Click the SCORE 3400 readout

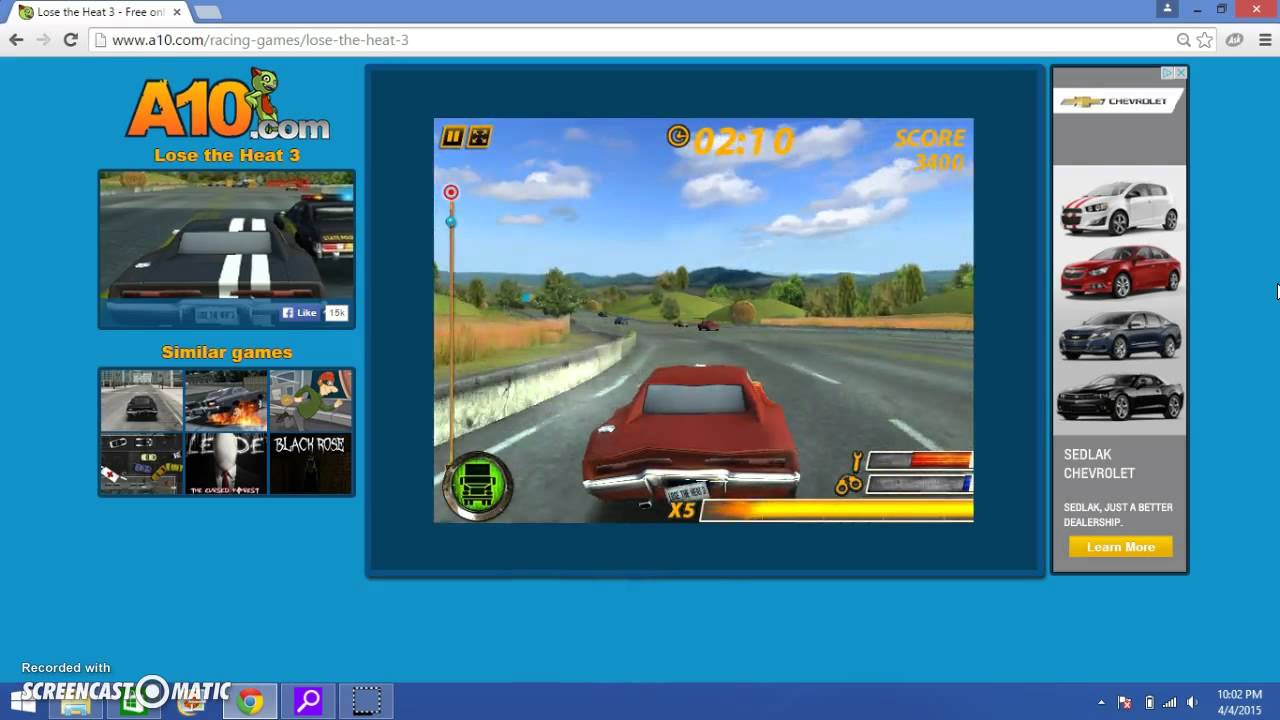point(930,150)
